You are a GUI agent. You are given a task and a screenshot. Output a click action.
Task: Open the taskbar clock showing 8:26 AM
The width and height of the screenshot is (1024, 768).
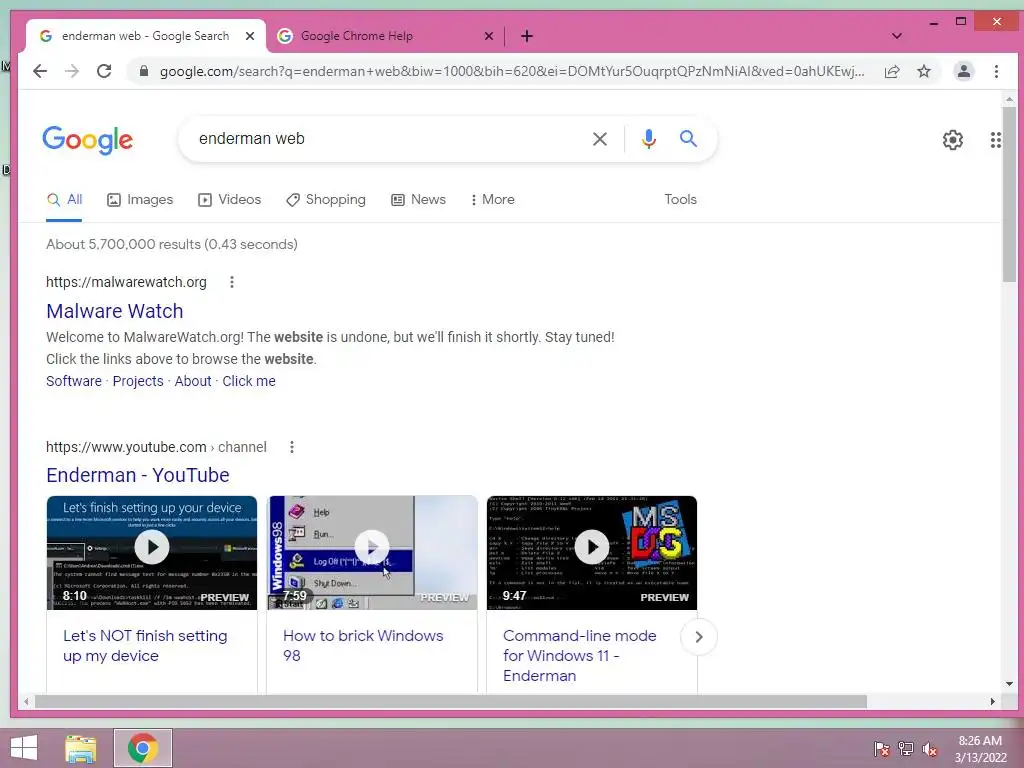pyautogui.click(x=980, y=749)
